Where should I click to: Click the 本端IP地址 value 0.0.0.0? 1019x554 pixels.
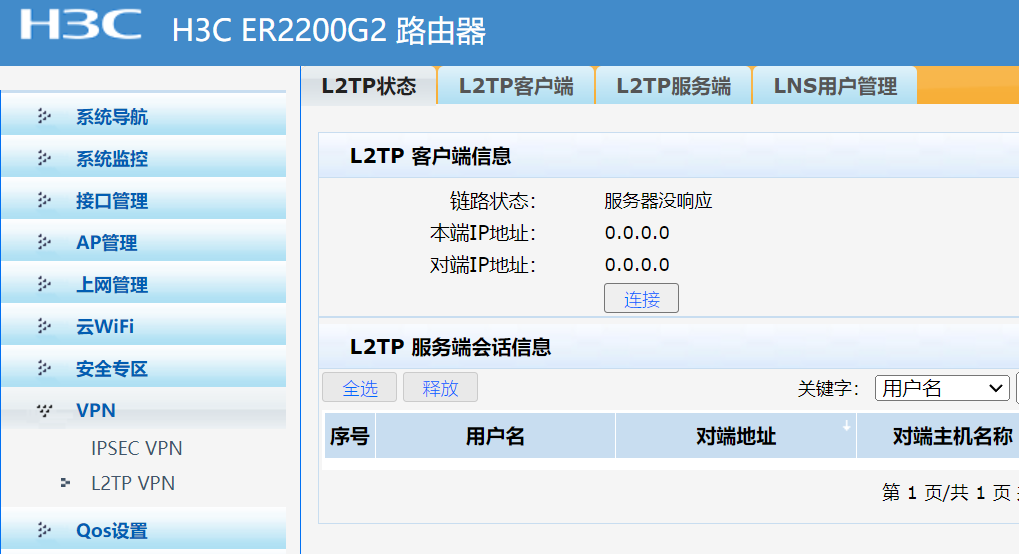[x=637, y=233]
